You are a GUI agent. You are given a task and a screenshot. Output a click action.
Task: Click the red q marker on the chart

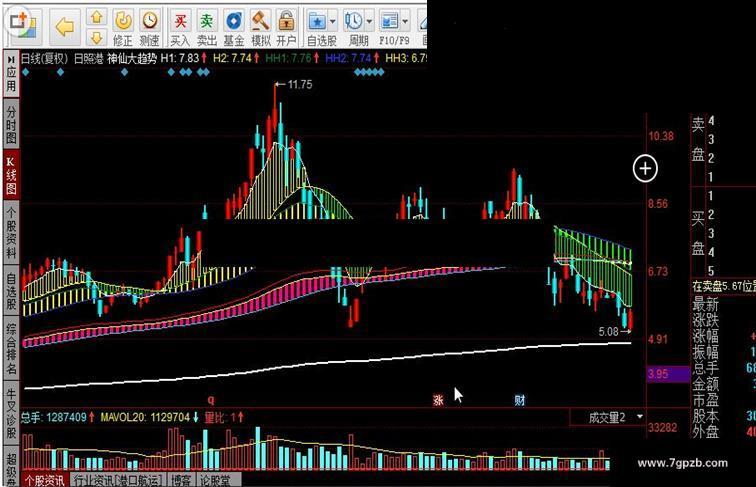point(211,400)
